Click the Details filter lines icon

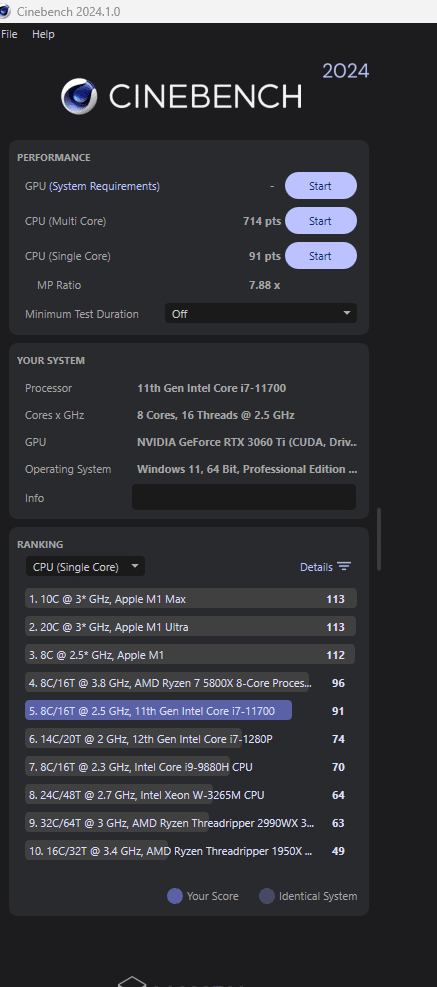pyautogui.click(x=344, y=567)
